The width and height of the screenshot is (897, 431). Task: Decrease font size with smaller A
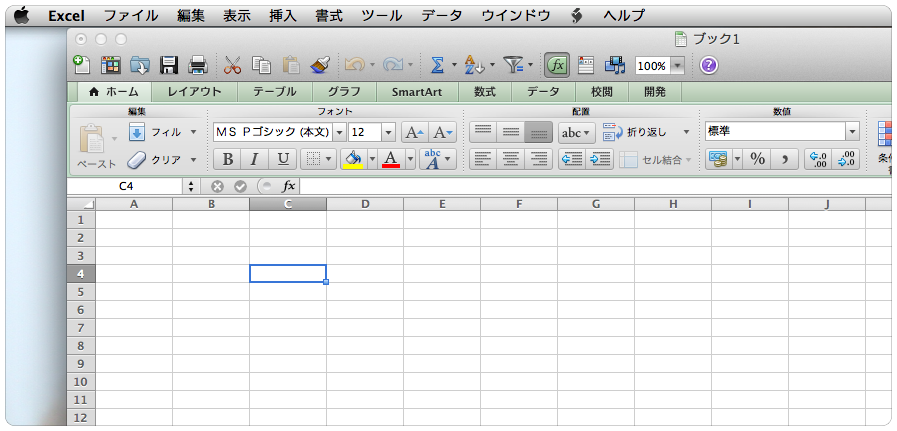pyautogui.click(x=443, y=132)
